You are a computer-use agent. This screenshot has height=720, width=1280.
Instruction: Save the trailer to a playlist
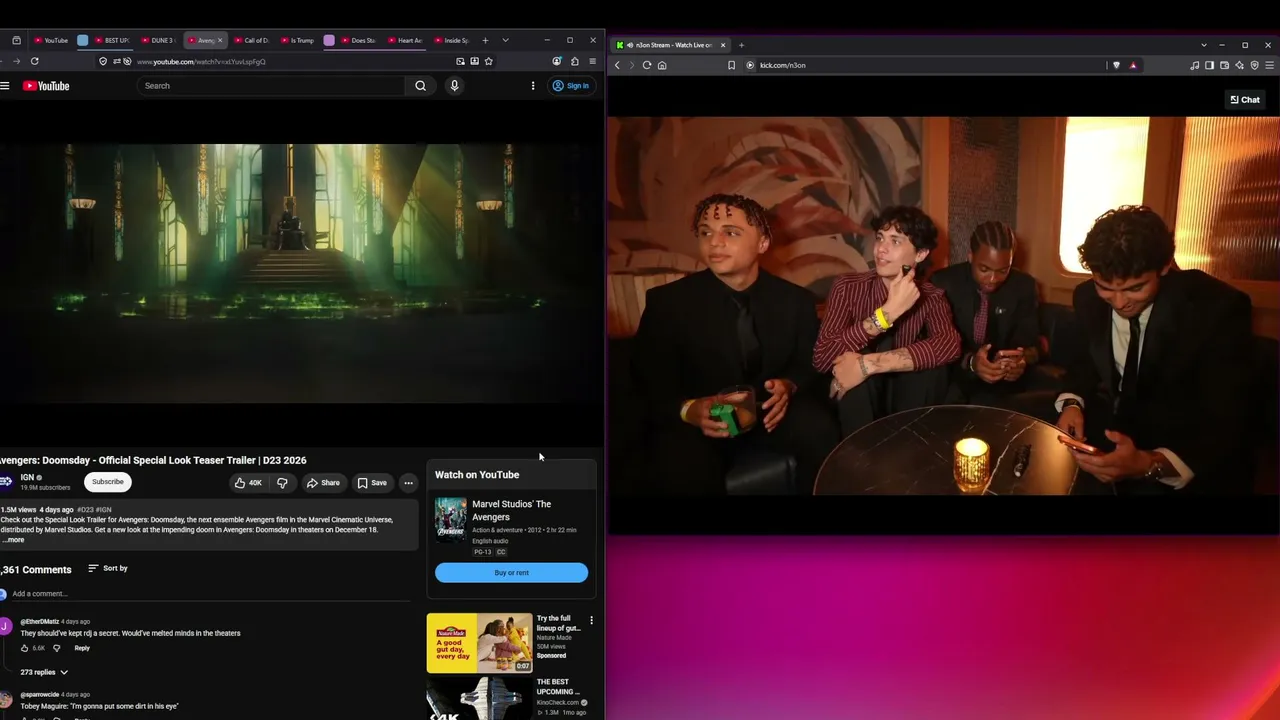point(372,483)
